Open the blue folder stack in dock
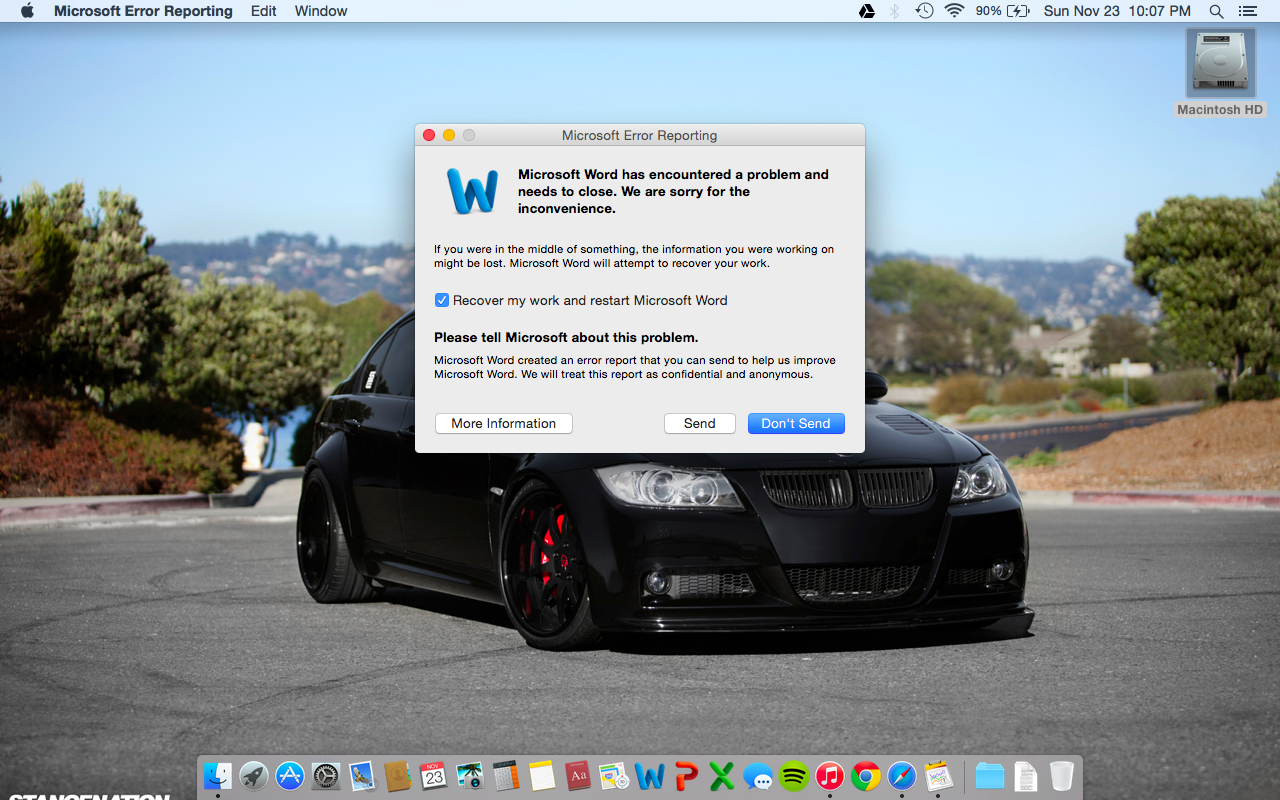 click(x=989, y=775)
